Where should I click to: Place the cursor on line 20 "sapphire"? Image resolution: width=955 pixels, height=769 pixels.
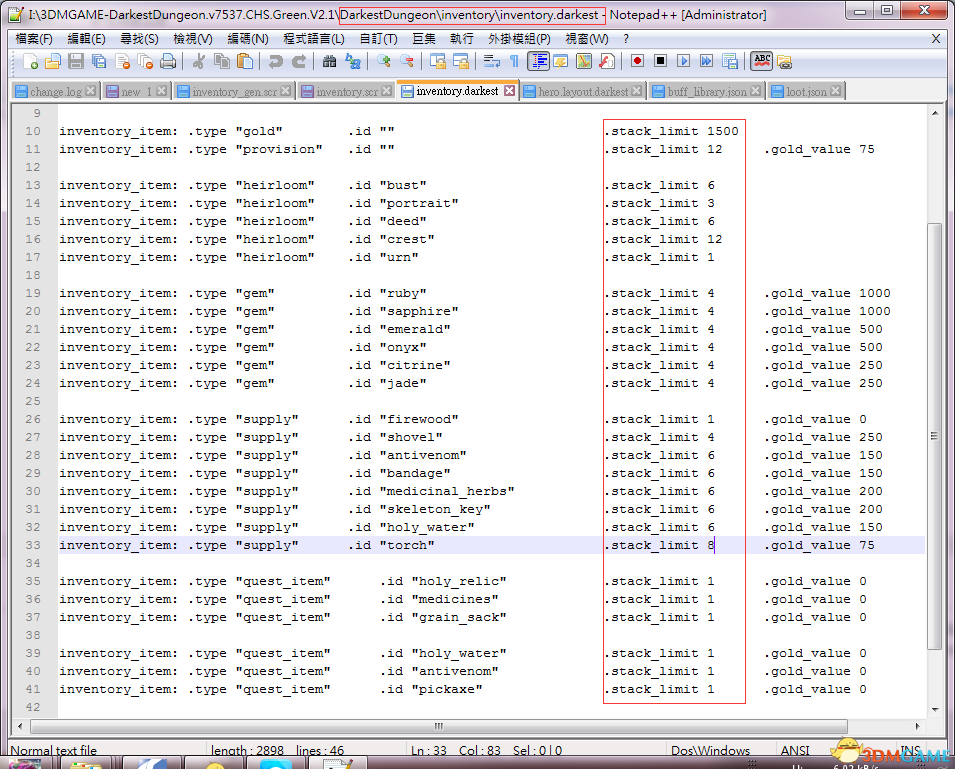coord(420,311)
